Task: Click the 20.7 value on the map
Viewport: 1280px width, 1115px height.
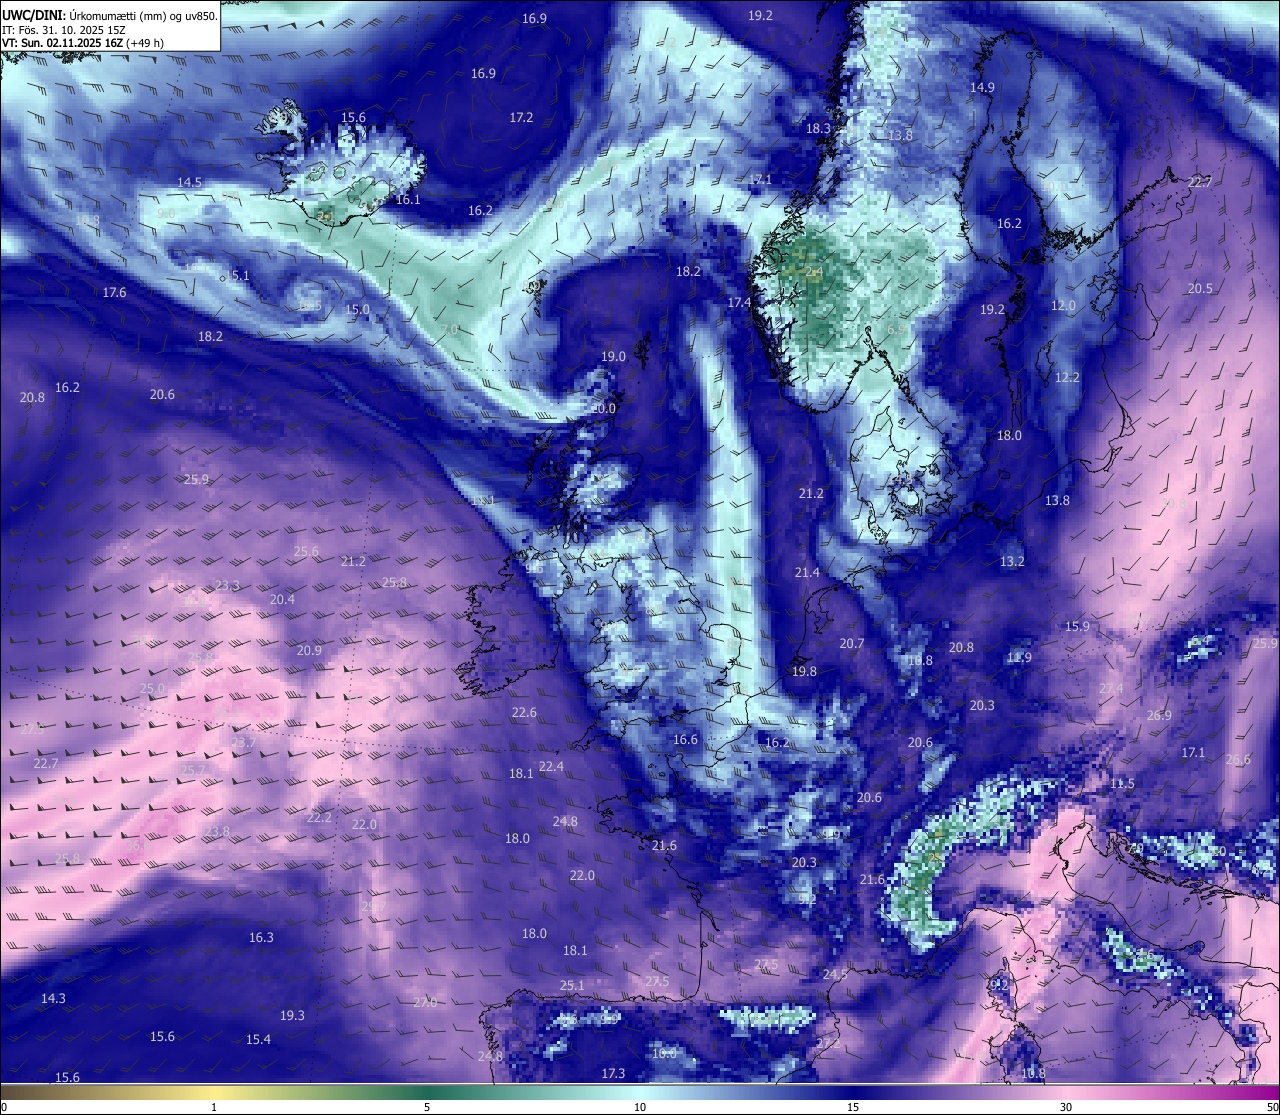Action: point(851,643)
